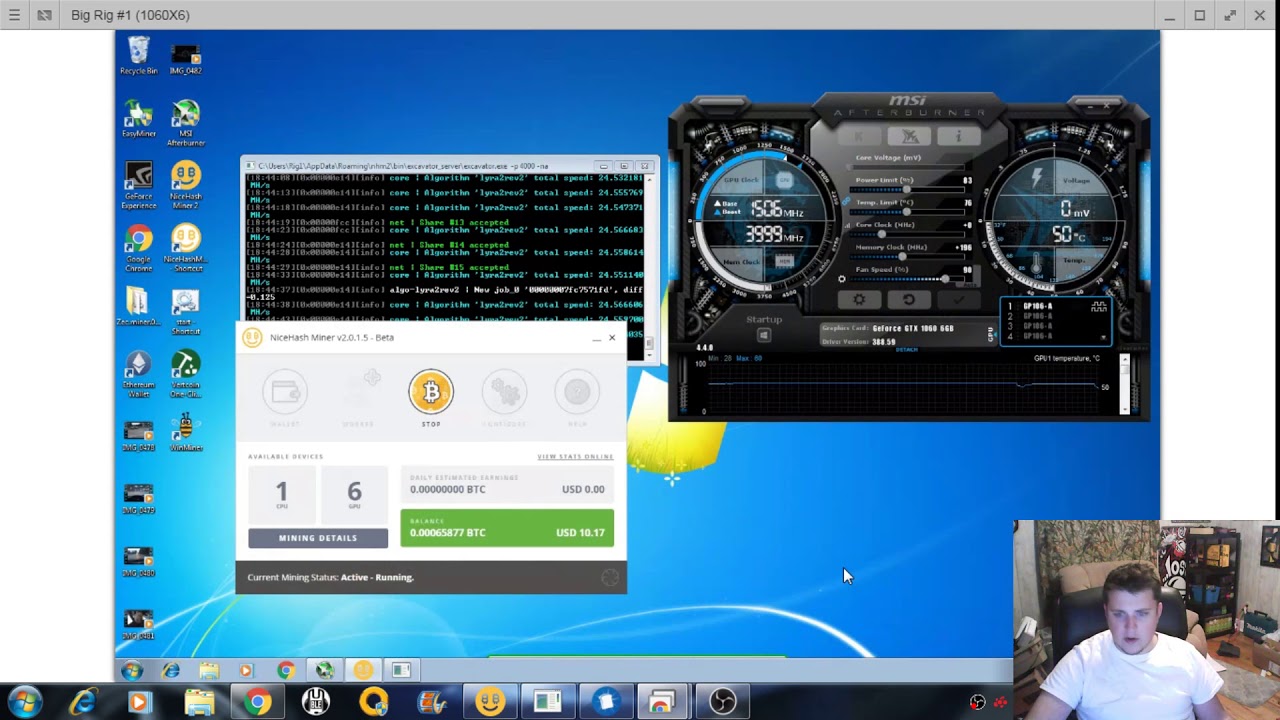Open the VIEW STATS ONLINE link
Image resolution: width=1280 pixels, height=720 pixels.
[x=575, y=456]
